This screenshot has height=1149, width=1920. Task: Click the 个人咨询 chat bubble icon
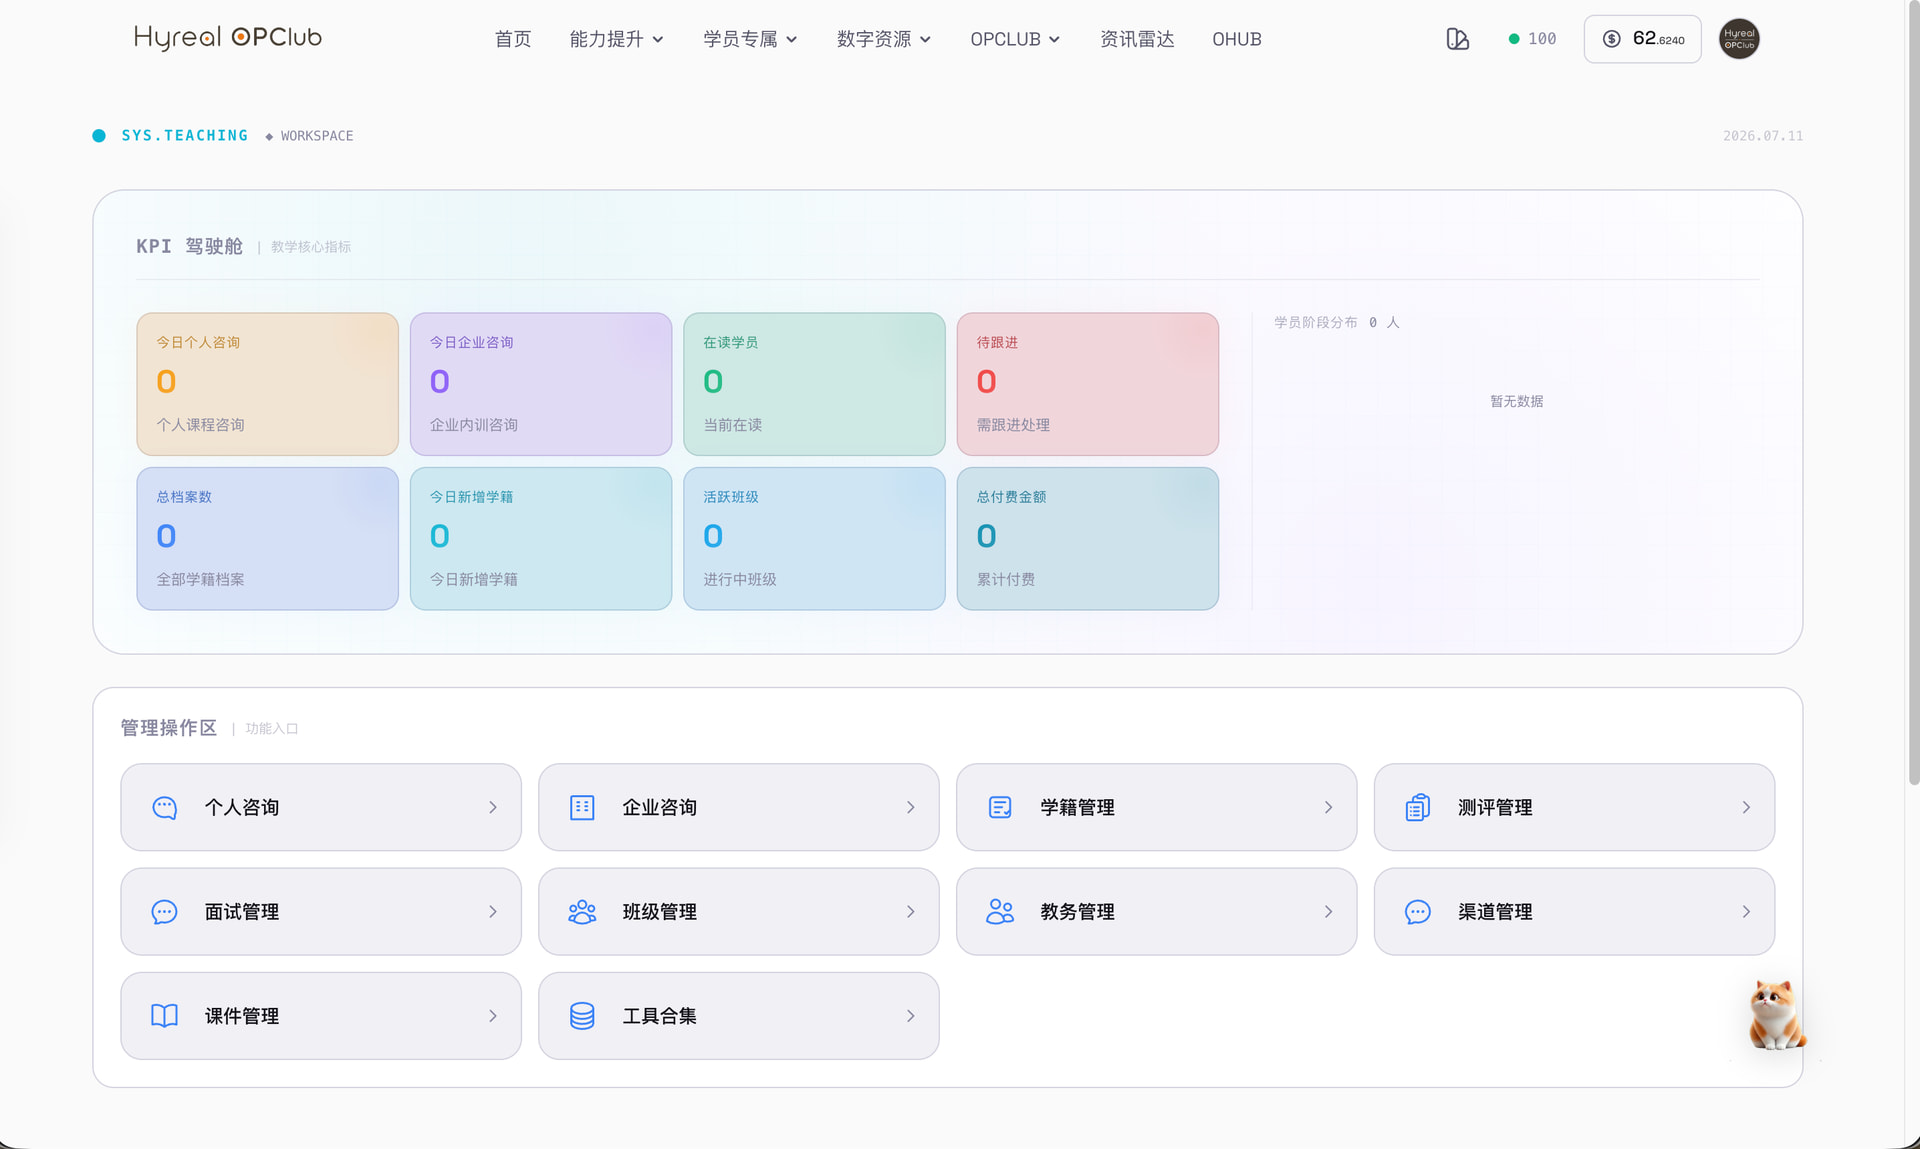(164, 808)
